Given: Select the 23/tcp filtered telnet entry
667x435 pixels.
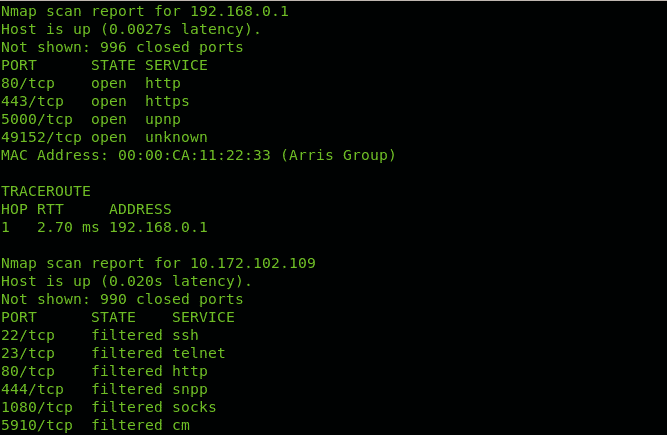Looking at the screenshot, I should [113, 353].
